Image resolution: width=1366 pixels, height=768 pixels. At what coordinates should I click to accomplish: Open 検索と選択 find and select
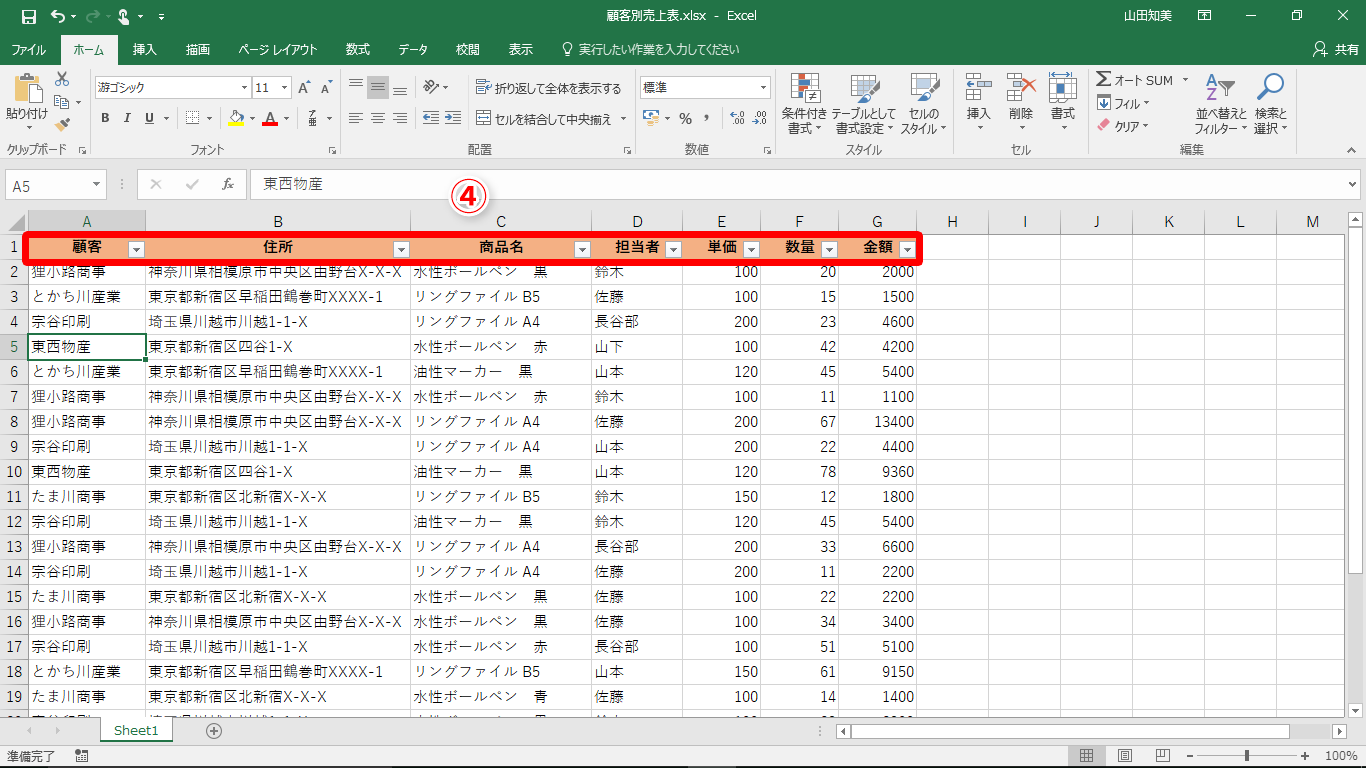click(x=1270, y=104)
